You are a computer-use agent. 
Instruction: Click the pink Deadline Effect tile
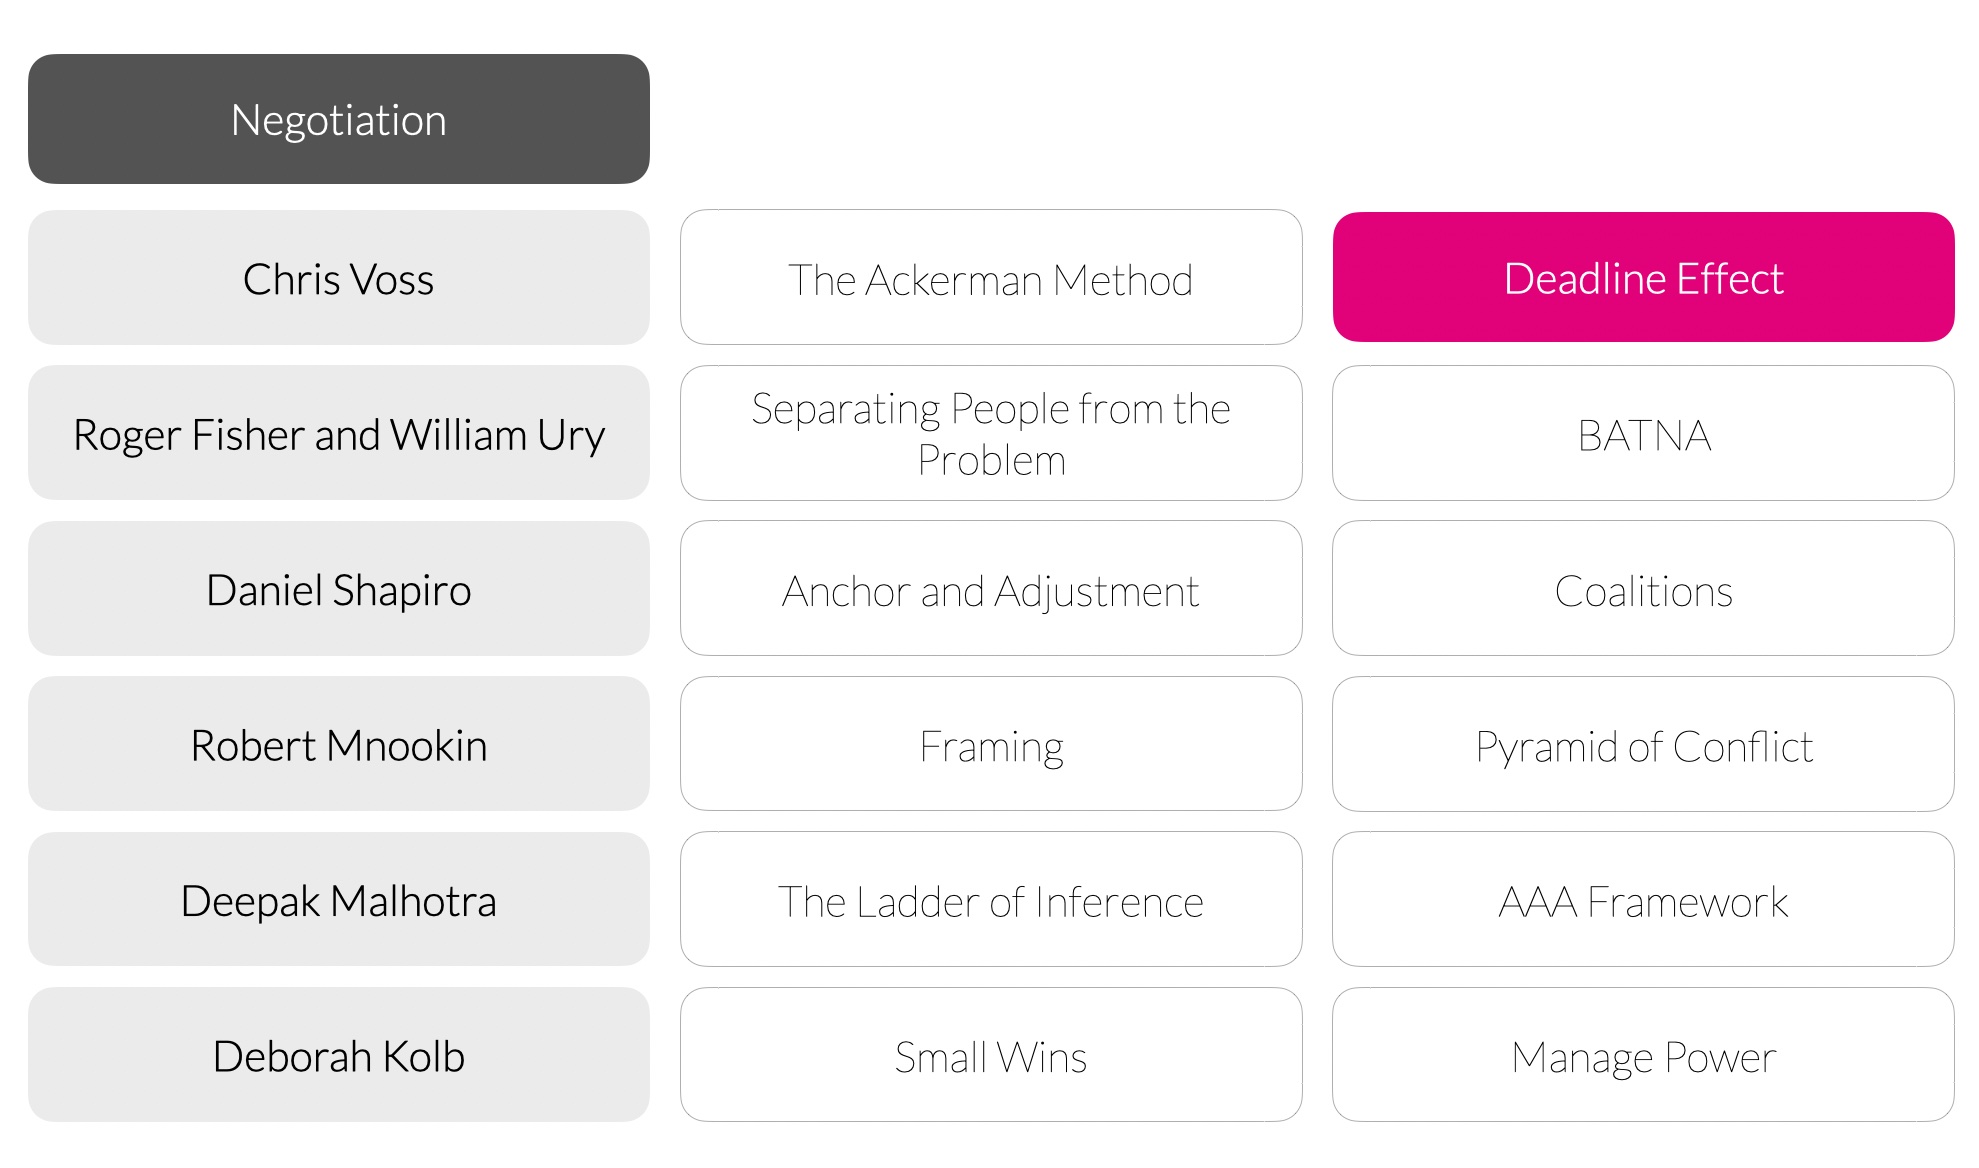(x=1643, y=277)
